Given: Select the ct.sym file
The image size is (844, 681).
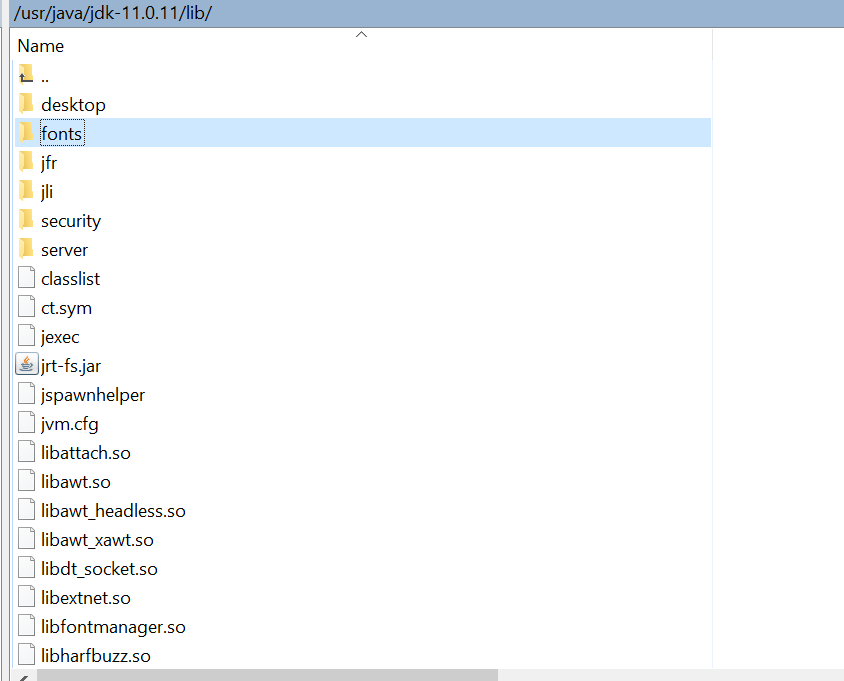Looking at the screenshot, I should pyautogui.click(x=66, y=306).
